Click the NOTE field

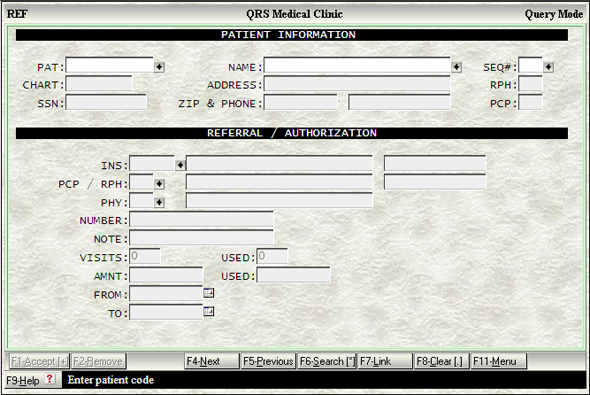pyautogui.click(x=201, y=238)
